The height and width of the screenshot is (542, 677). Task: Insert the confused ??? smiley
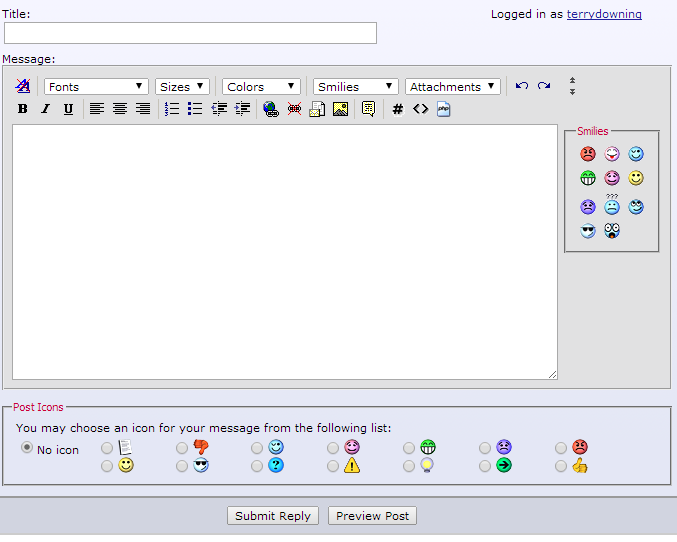(x=612, y=205)
